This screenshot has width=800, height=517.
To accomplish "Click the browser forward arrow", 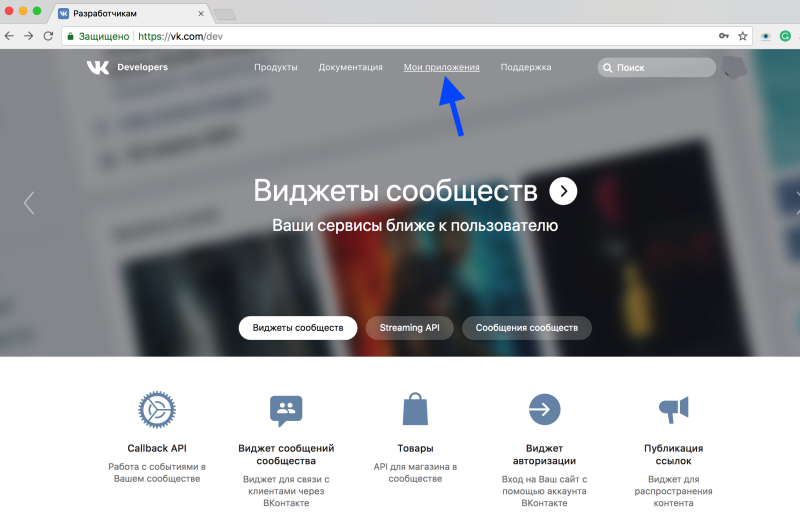I will [x=29, y=36].
